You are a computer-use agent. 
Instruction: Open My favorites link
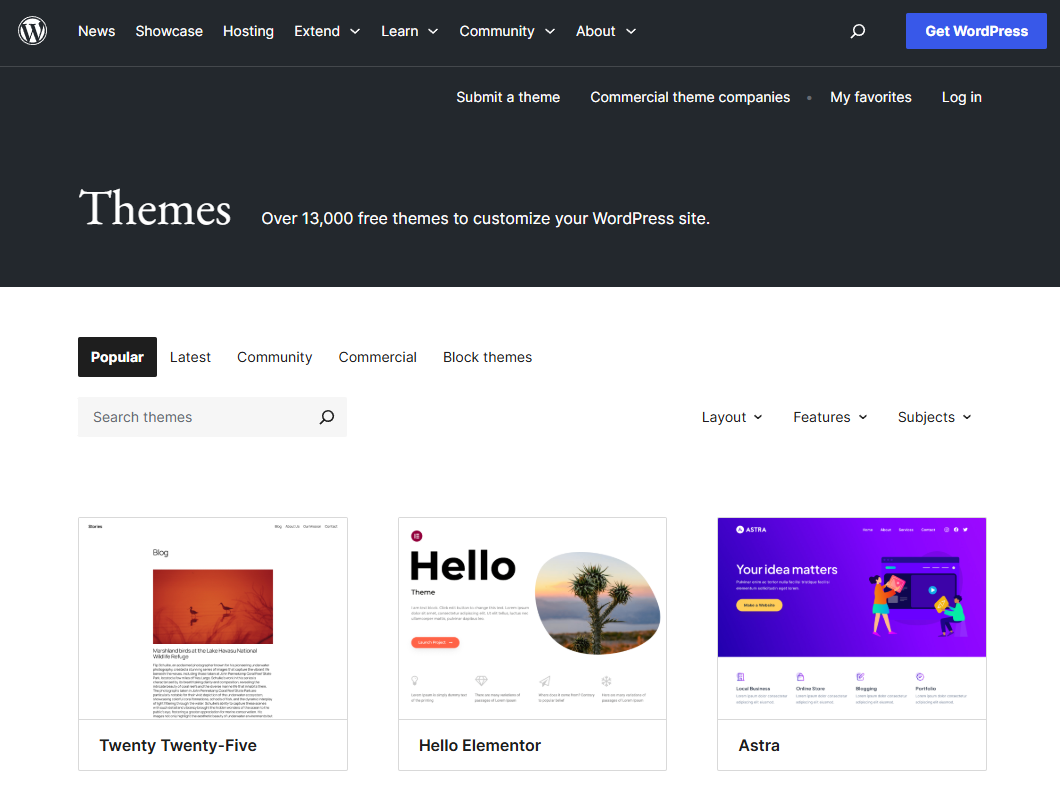pyautogui.click(x=870, y=97)
